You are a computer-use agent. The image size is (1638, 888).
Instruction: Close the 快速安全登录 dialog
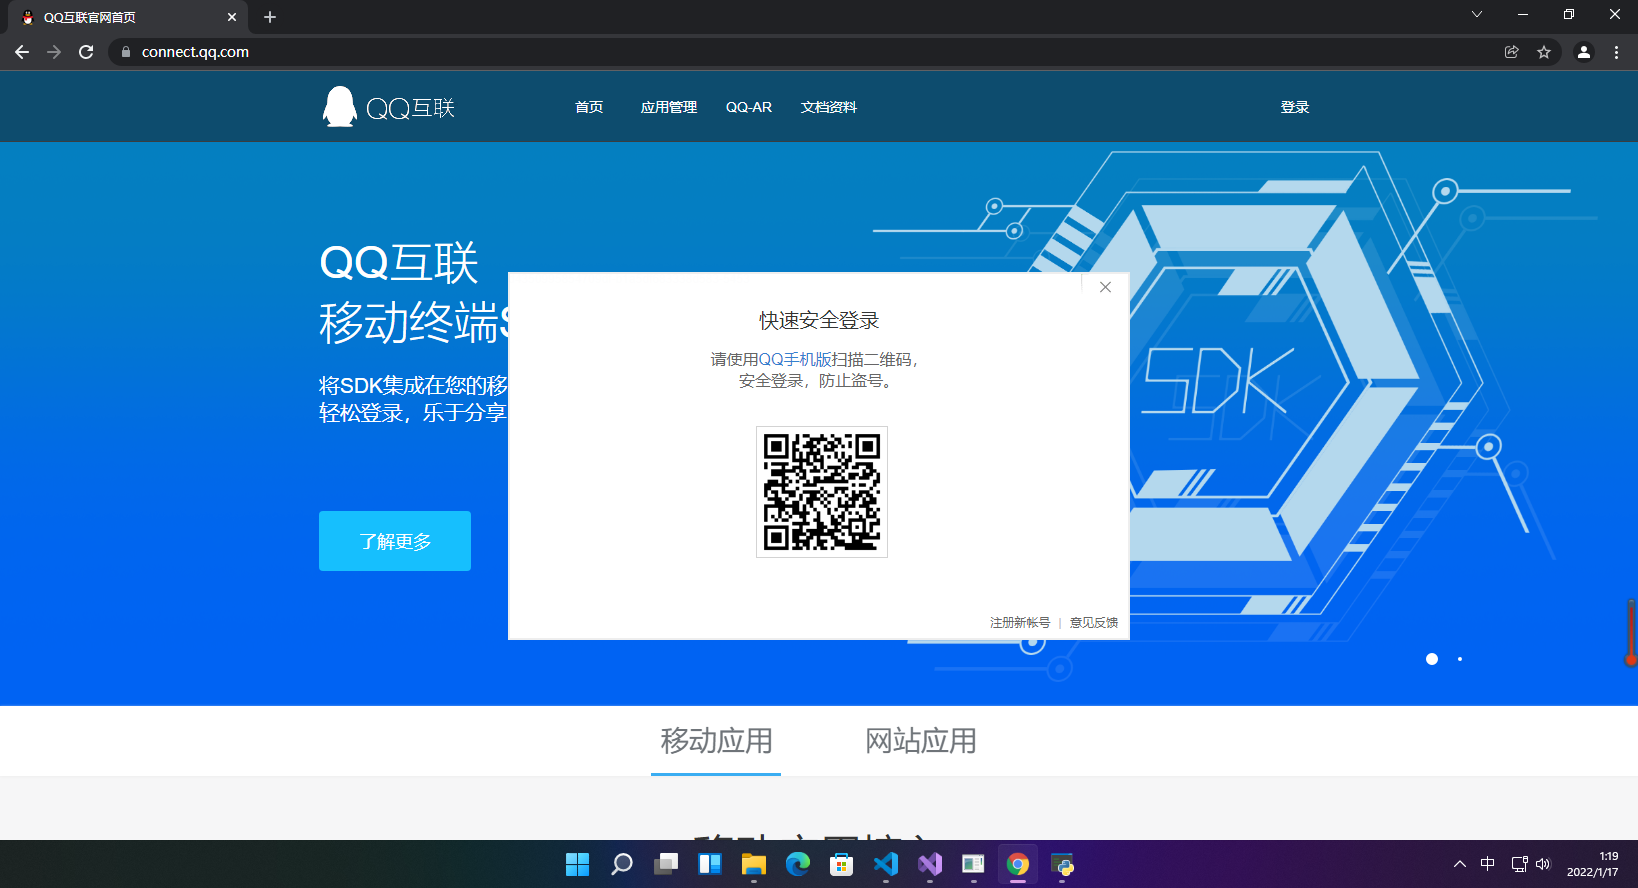click(x=1105, y=287)
